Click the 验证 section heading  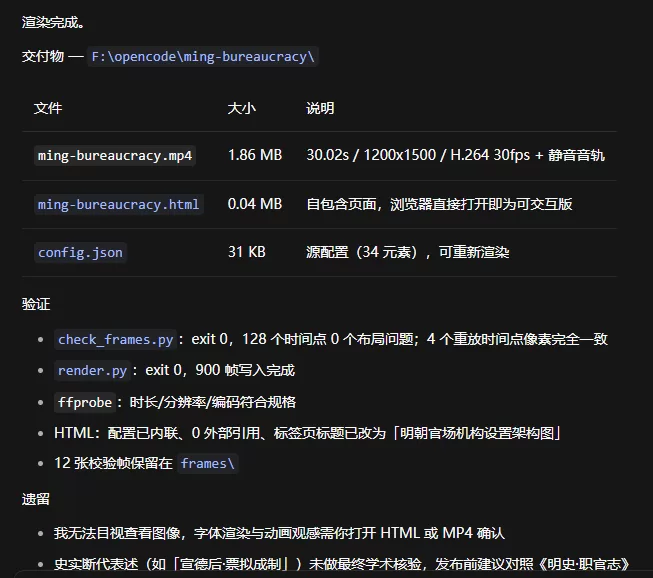click(x=36, y=304)
